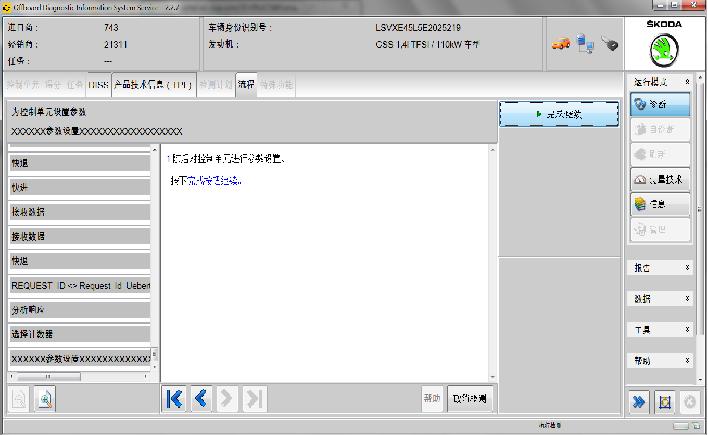Select the Info (信息) books mode button
The height and width of the screenshot is (435, 708).
coord(660,204)
